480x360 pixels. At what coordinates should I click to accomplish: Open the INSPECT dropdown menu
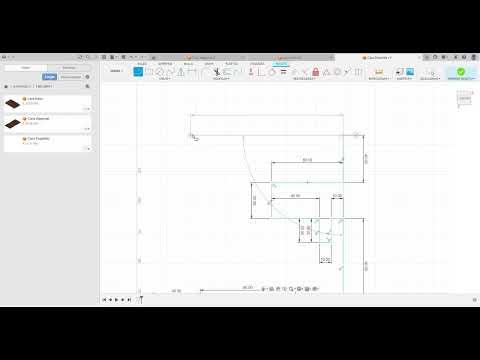(x=379, y=79)
